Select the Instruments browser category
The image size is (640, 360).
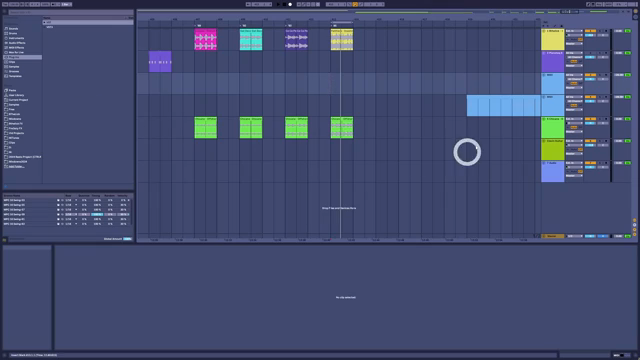tap(16, 38)
